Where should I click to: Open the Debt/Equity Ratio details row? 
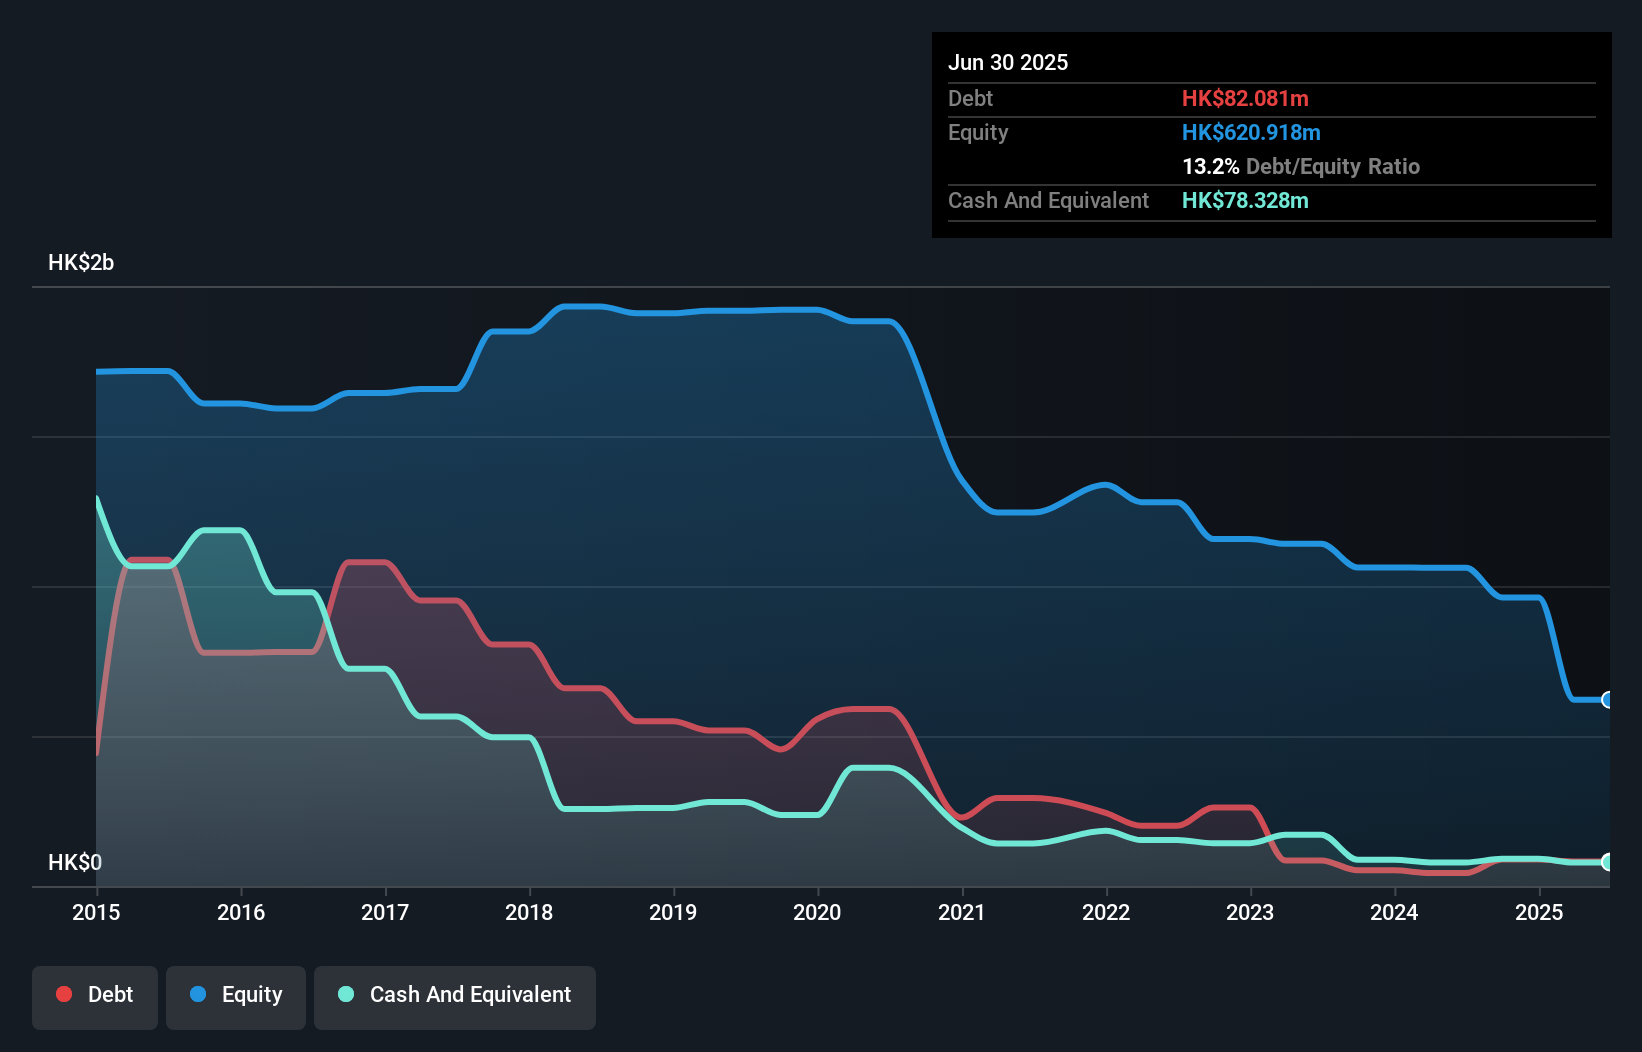coord(1300,166)
